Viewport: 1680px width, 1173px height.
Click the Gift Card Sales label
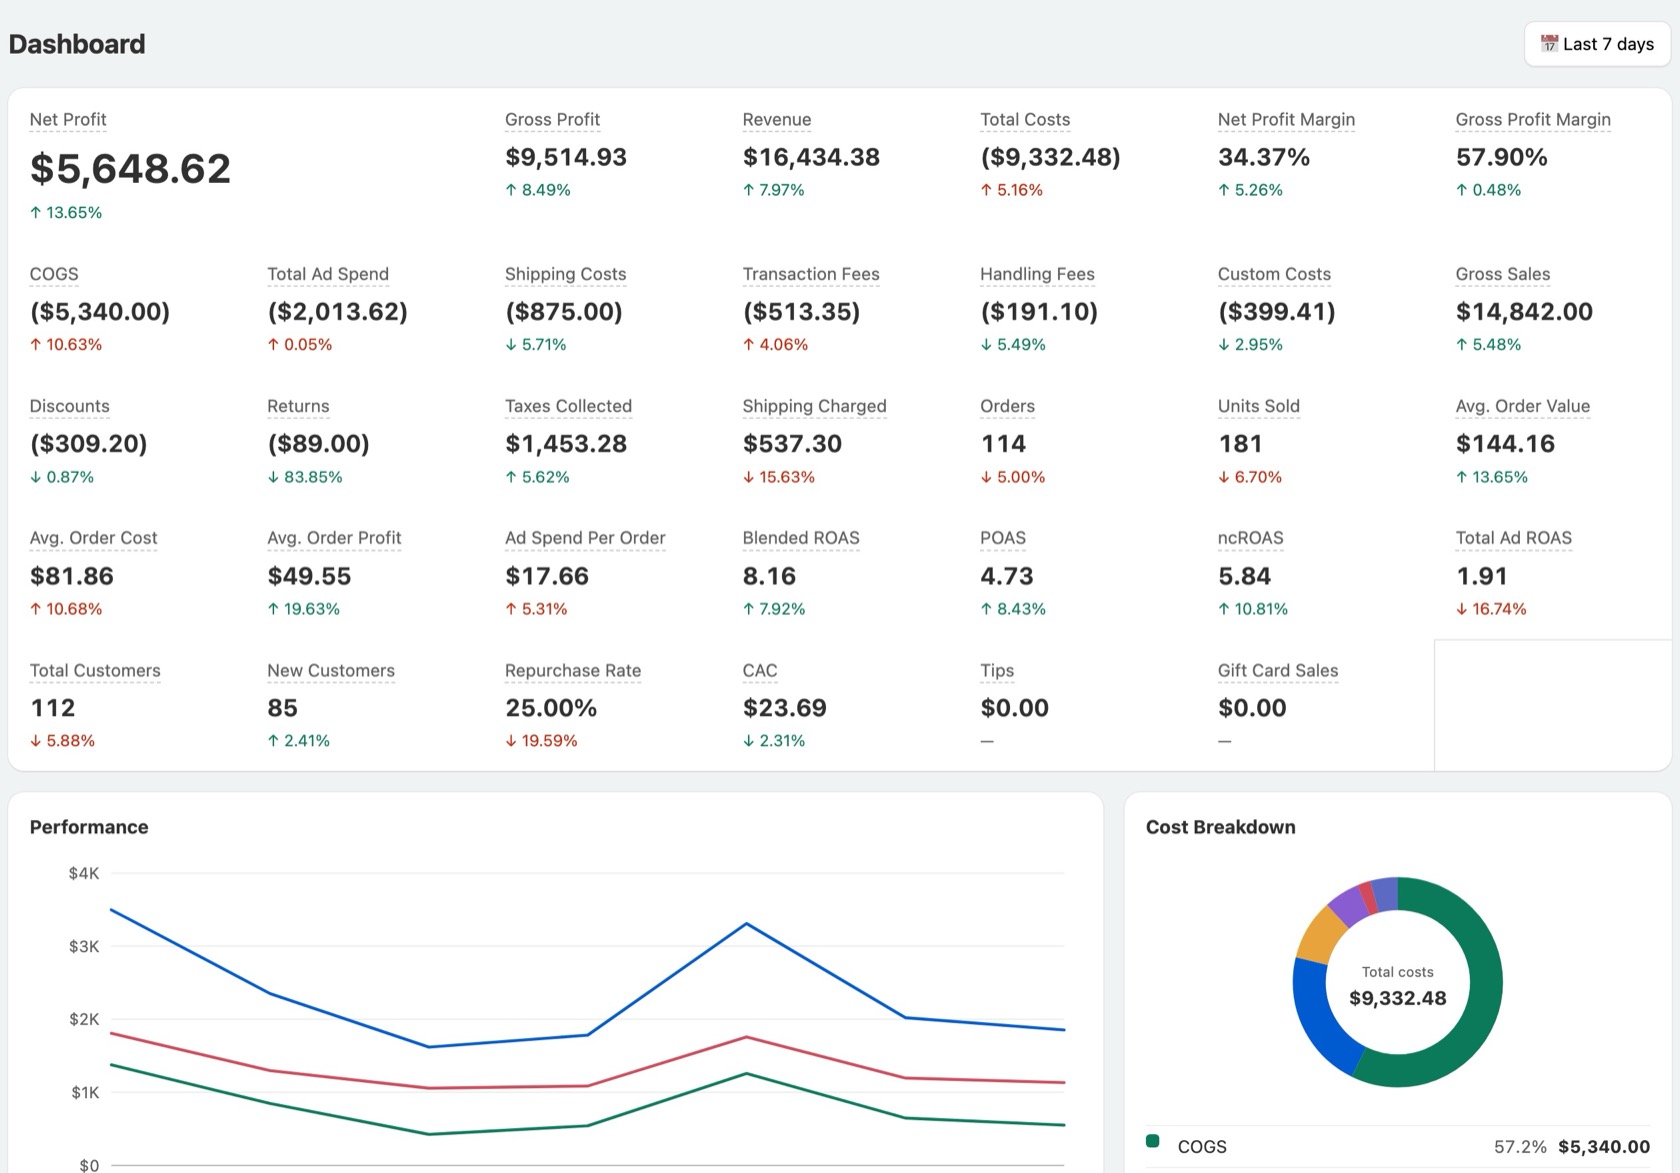coord(1278,670)
